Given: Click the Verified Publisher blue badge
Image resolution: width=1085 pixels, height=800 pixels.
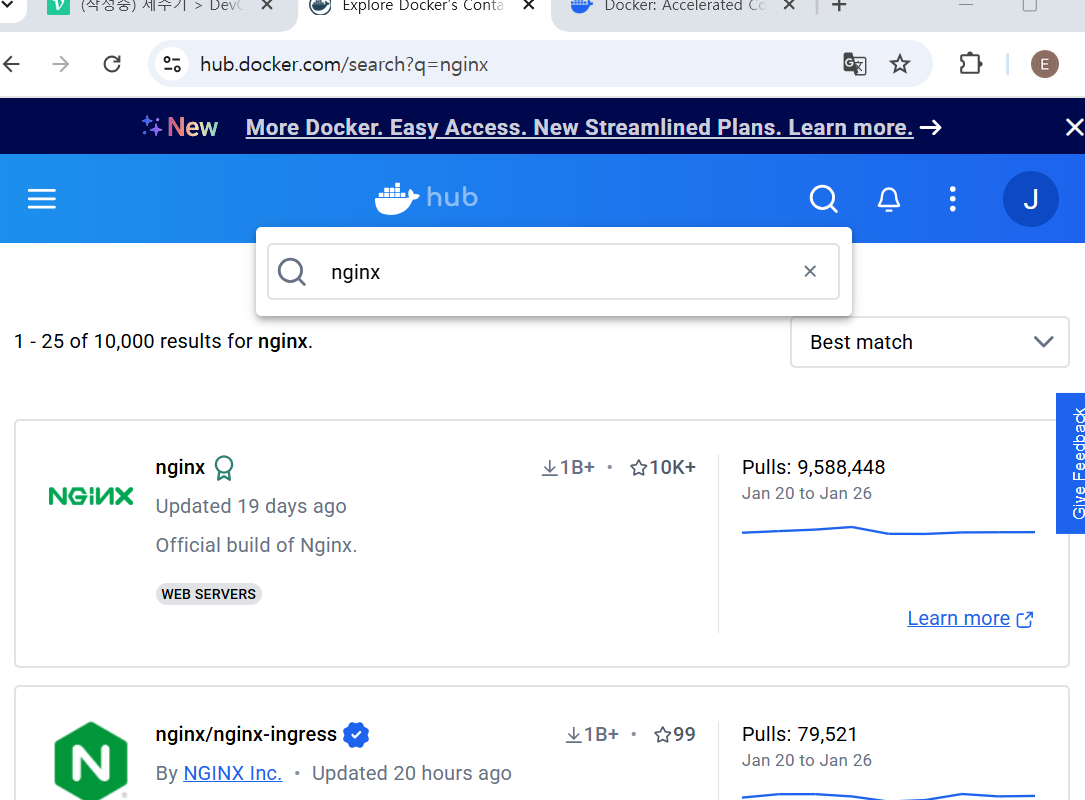Looking at the screenshot, I should click(x=356, y=734).
